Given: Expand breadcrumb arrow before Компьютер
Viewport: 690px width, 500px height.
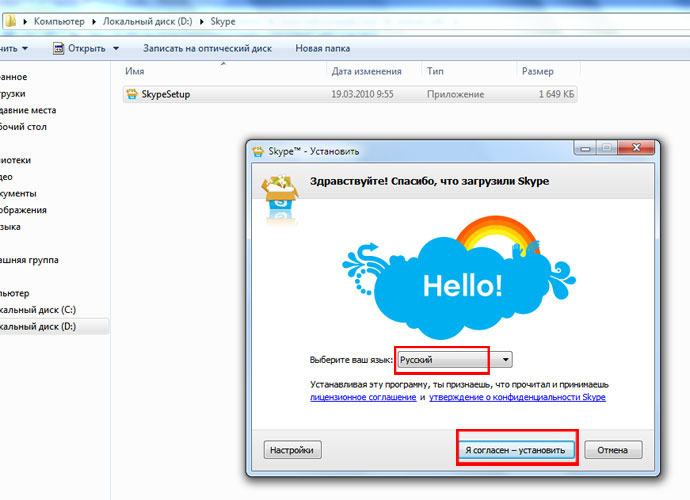Looking at the screenshot, I should tap(25, 22).
